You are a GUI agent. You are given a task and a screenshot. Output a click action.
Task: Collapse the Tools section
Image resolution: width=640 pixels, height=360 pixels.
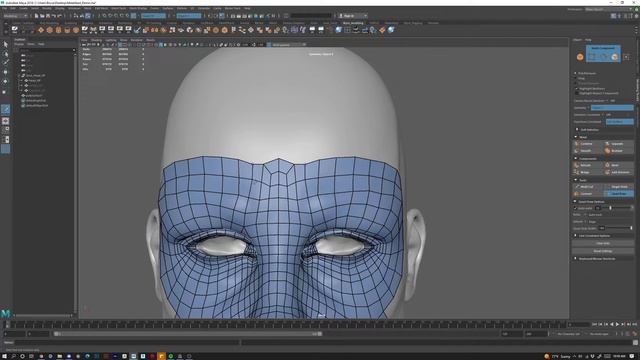pos(583,180)
